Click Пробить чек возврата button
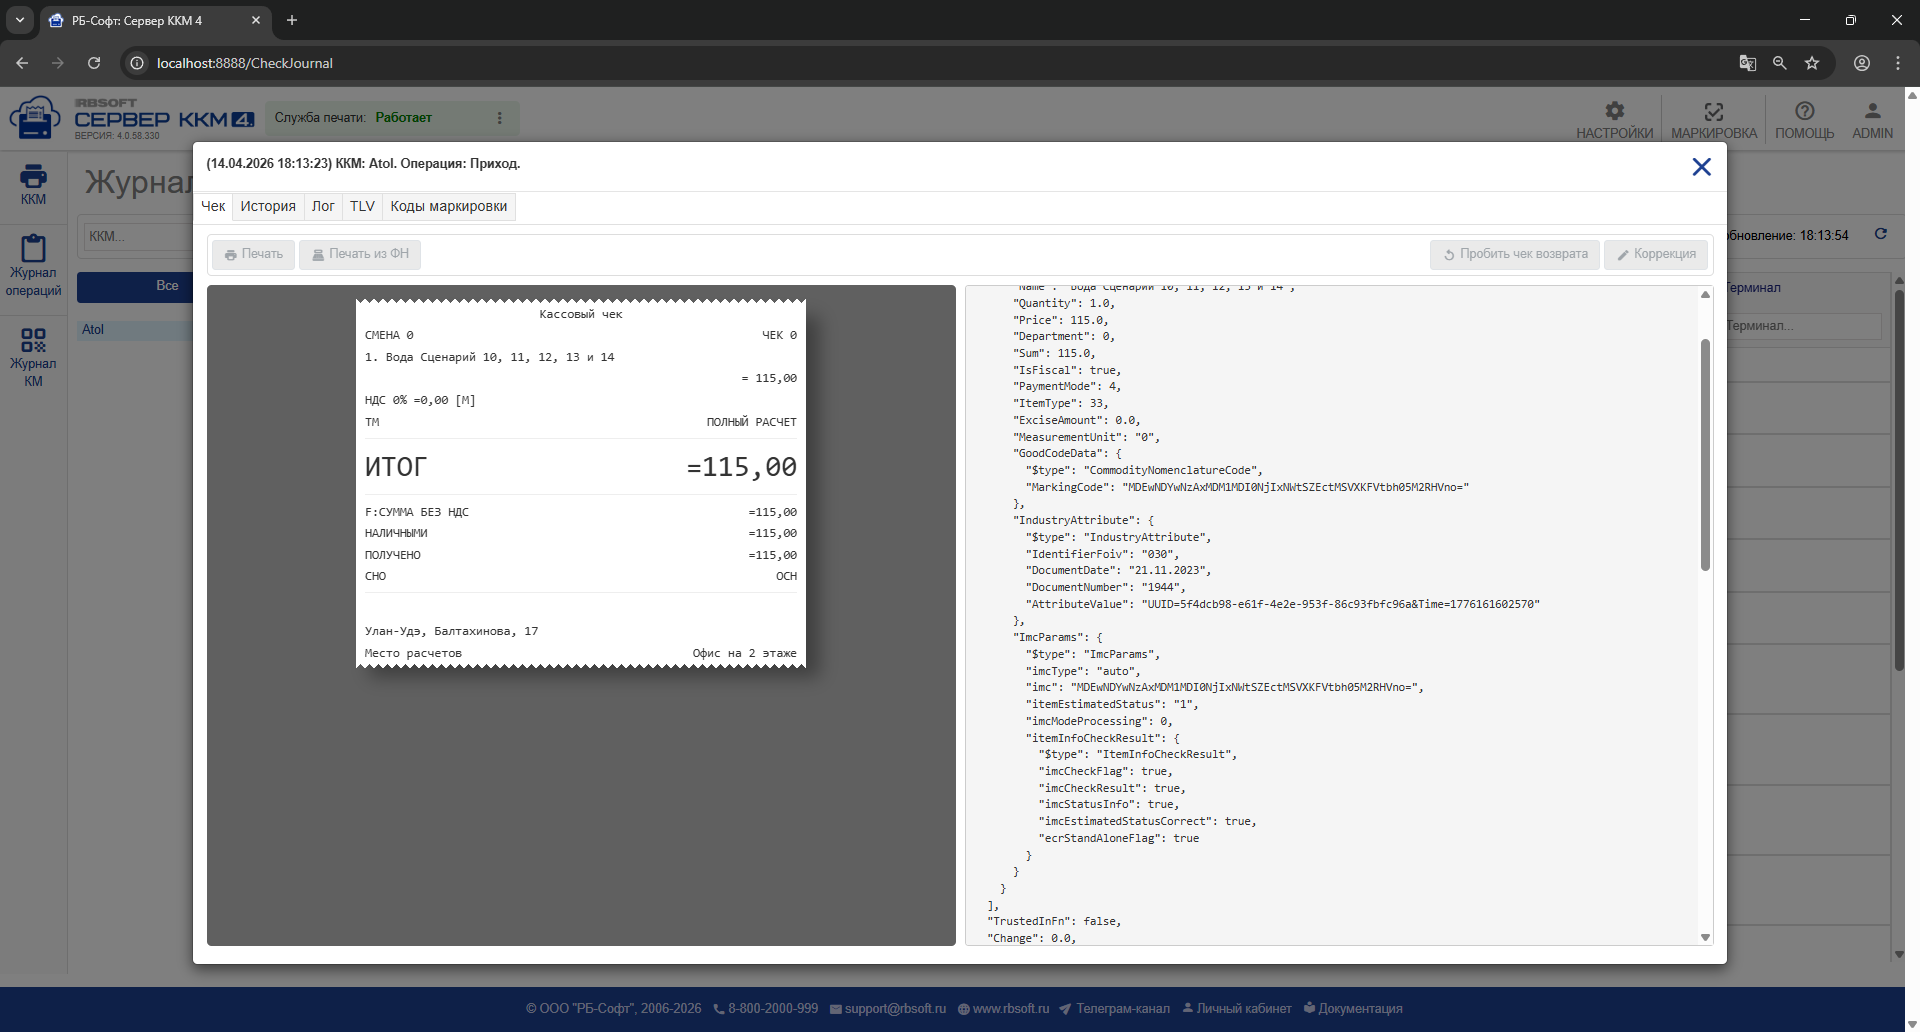Viewport: 1920px width, 1032px height. 1515,254
